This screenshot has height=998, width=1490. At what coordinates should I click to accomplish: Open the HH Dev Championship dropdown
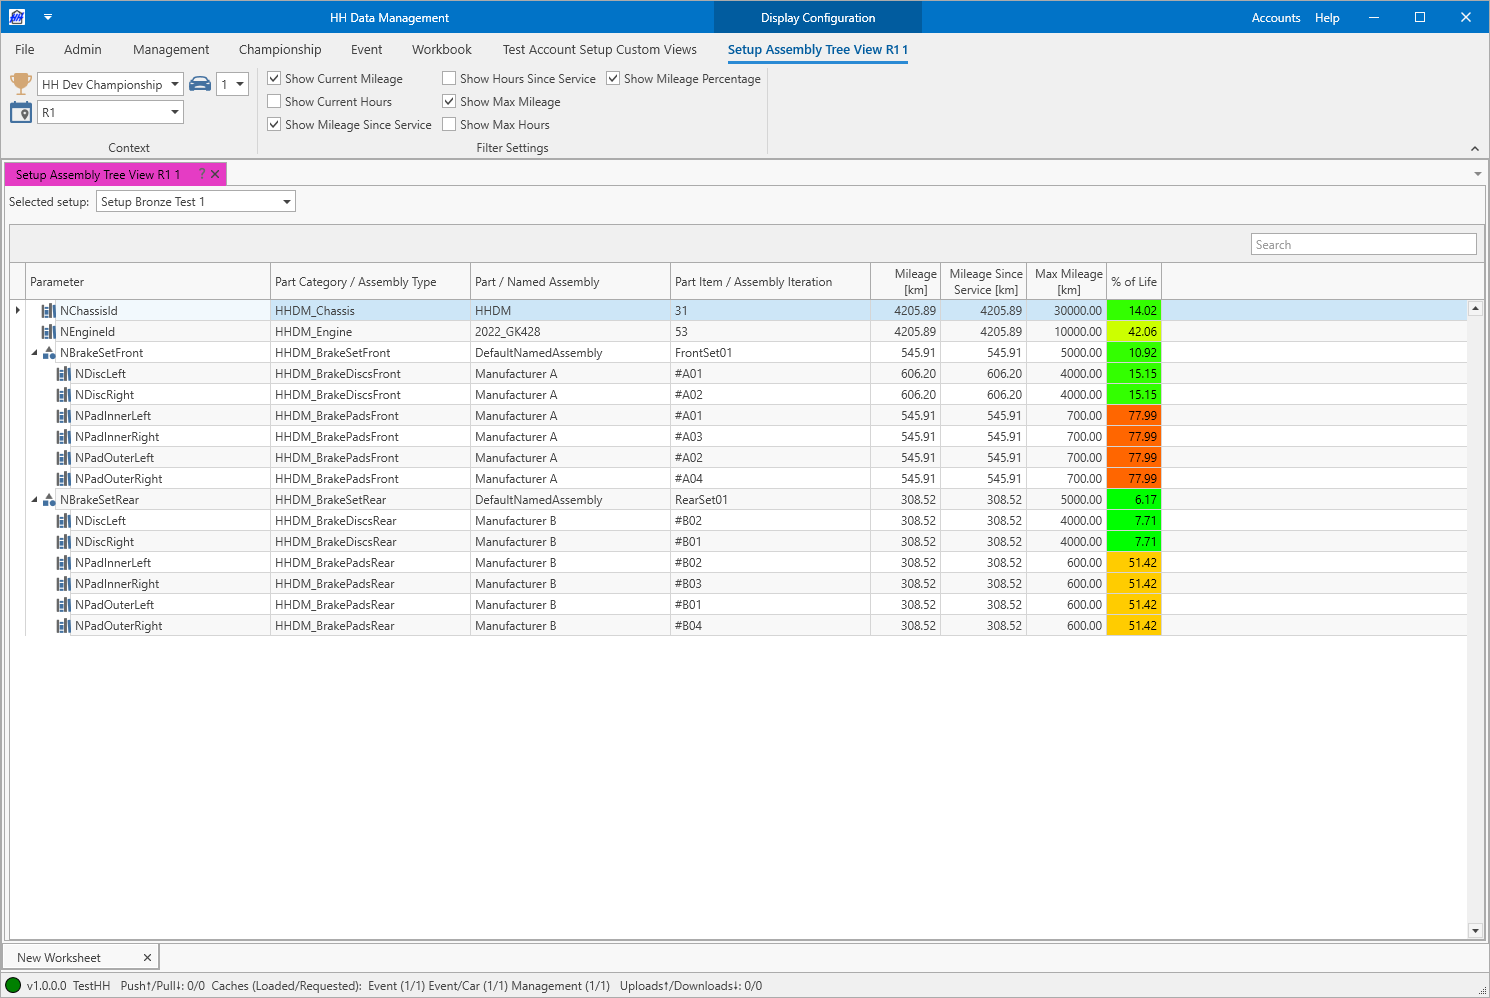(175, 84)
